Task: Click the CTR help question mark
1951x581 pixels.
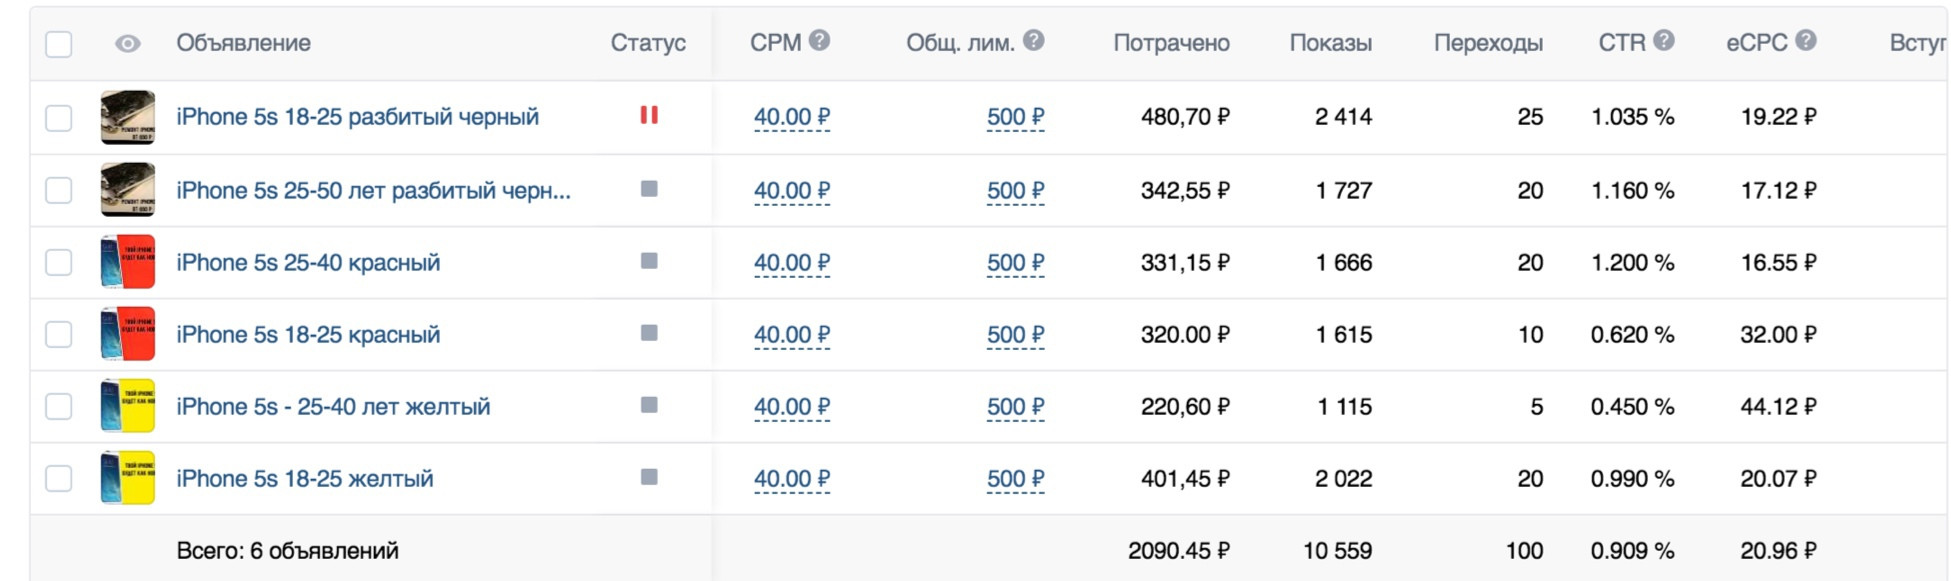Action: (1663, 41)
